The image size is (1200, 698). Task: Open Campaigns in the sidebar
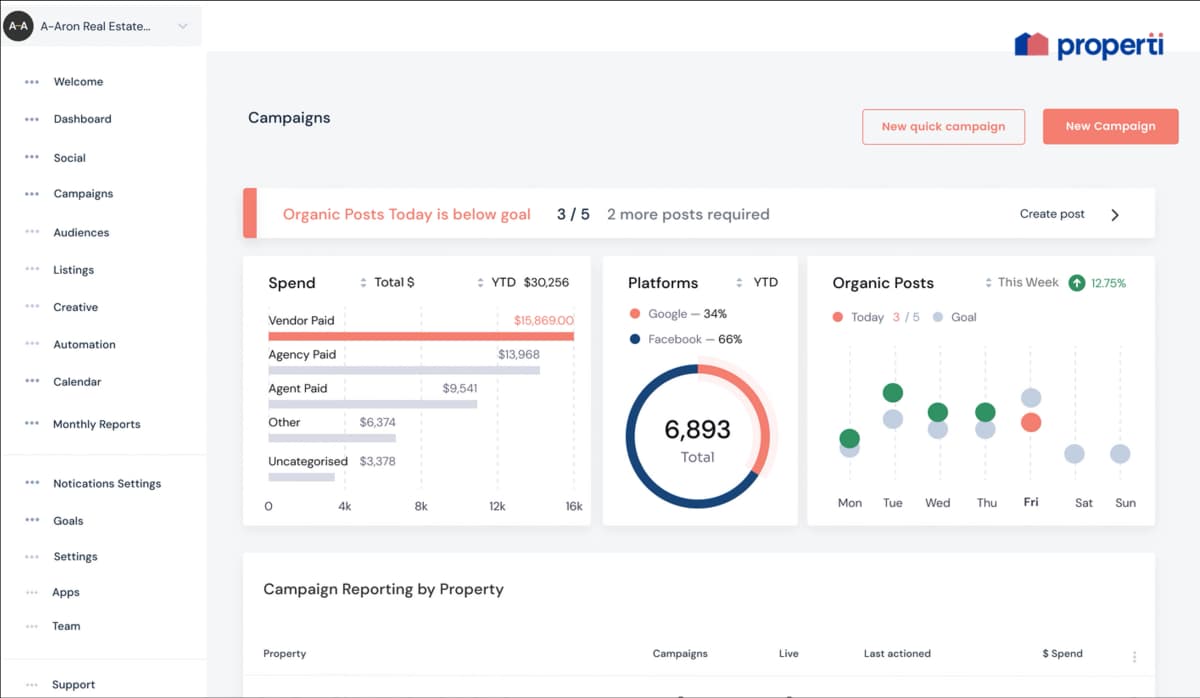point(83,194)
